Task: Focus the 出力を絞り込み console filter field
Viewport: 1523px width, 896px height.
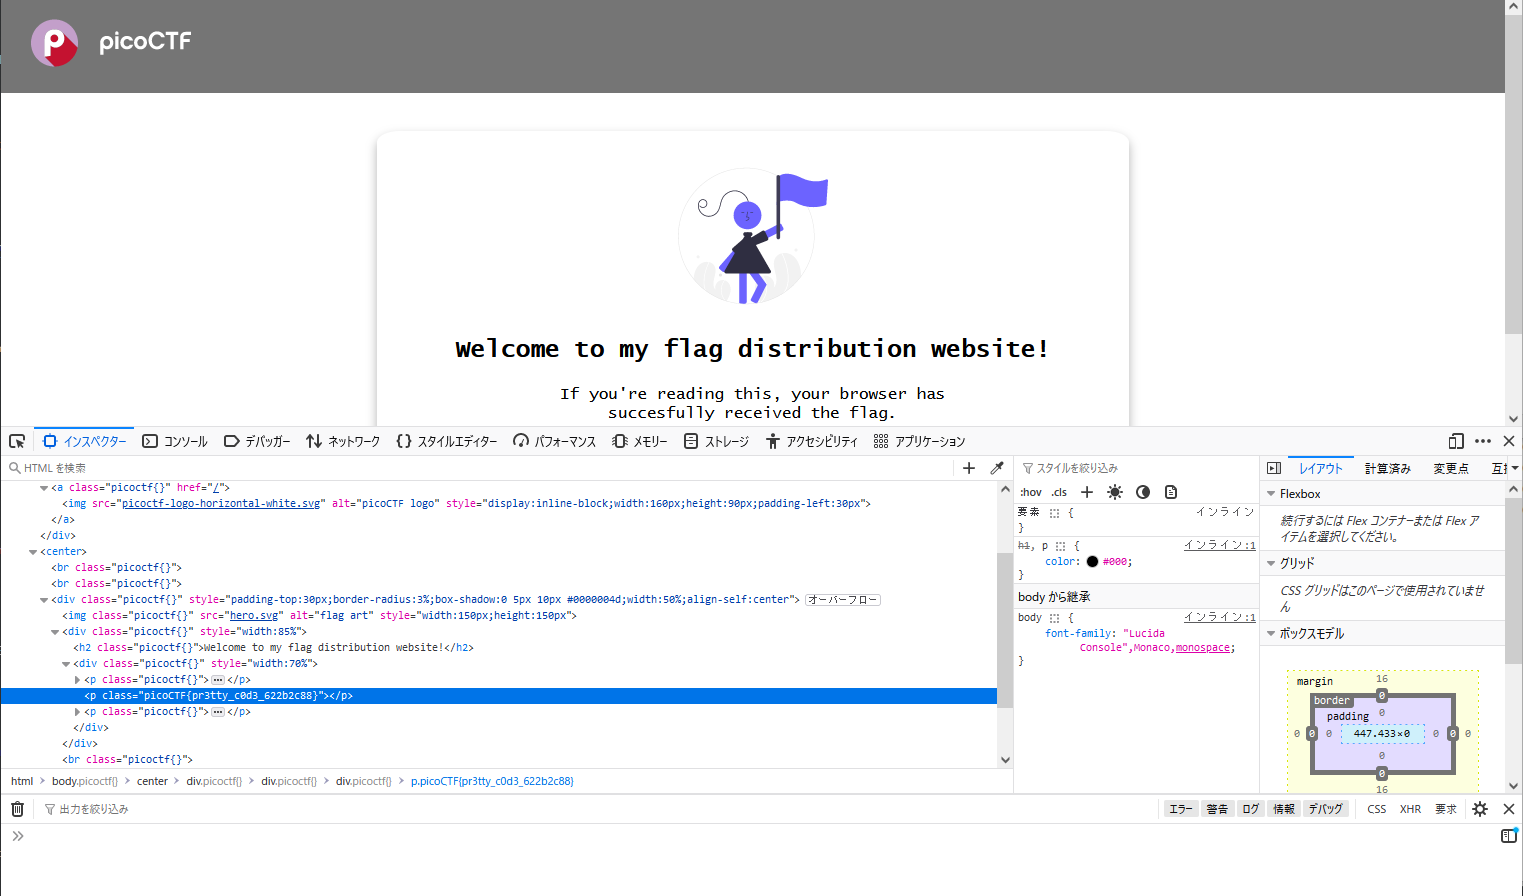Action: coord(600,809)
